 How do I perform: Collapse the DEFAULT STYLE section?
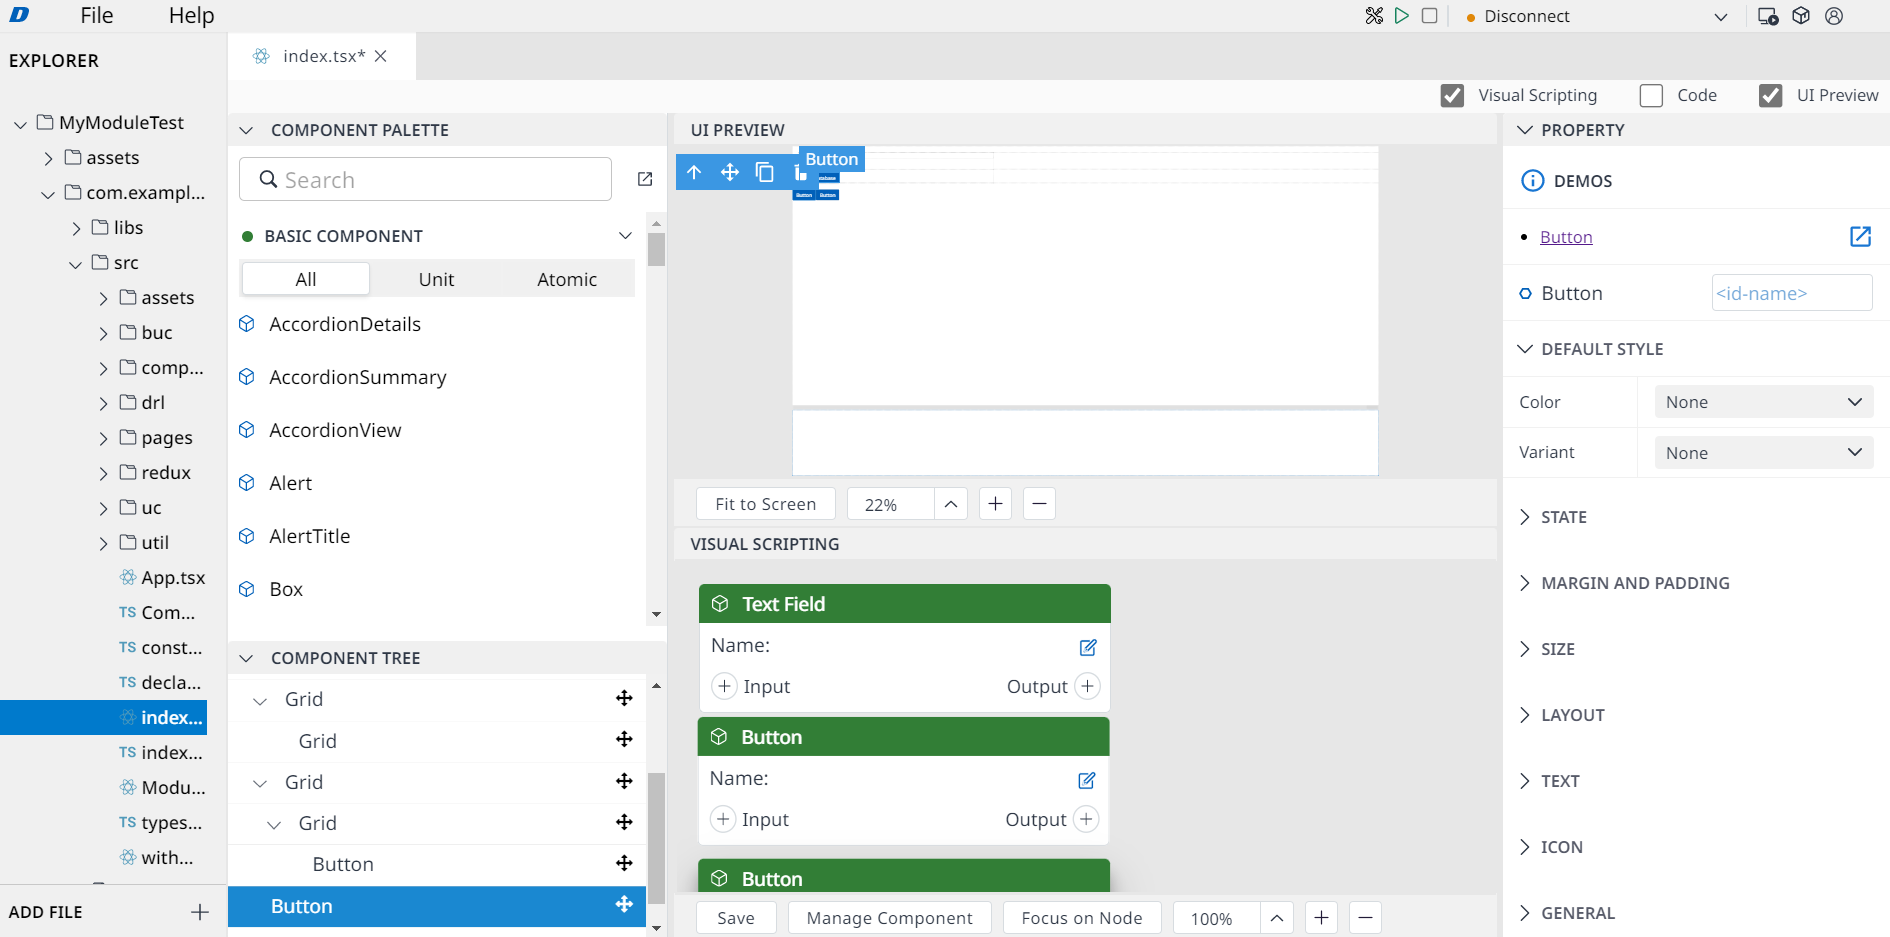tap(1525, 349)
